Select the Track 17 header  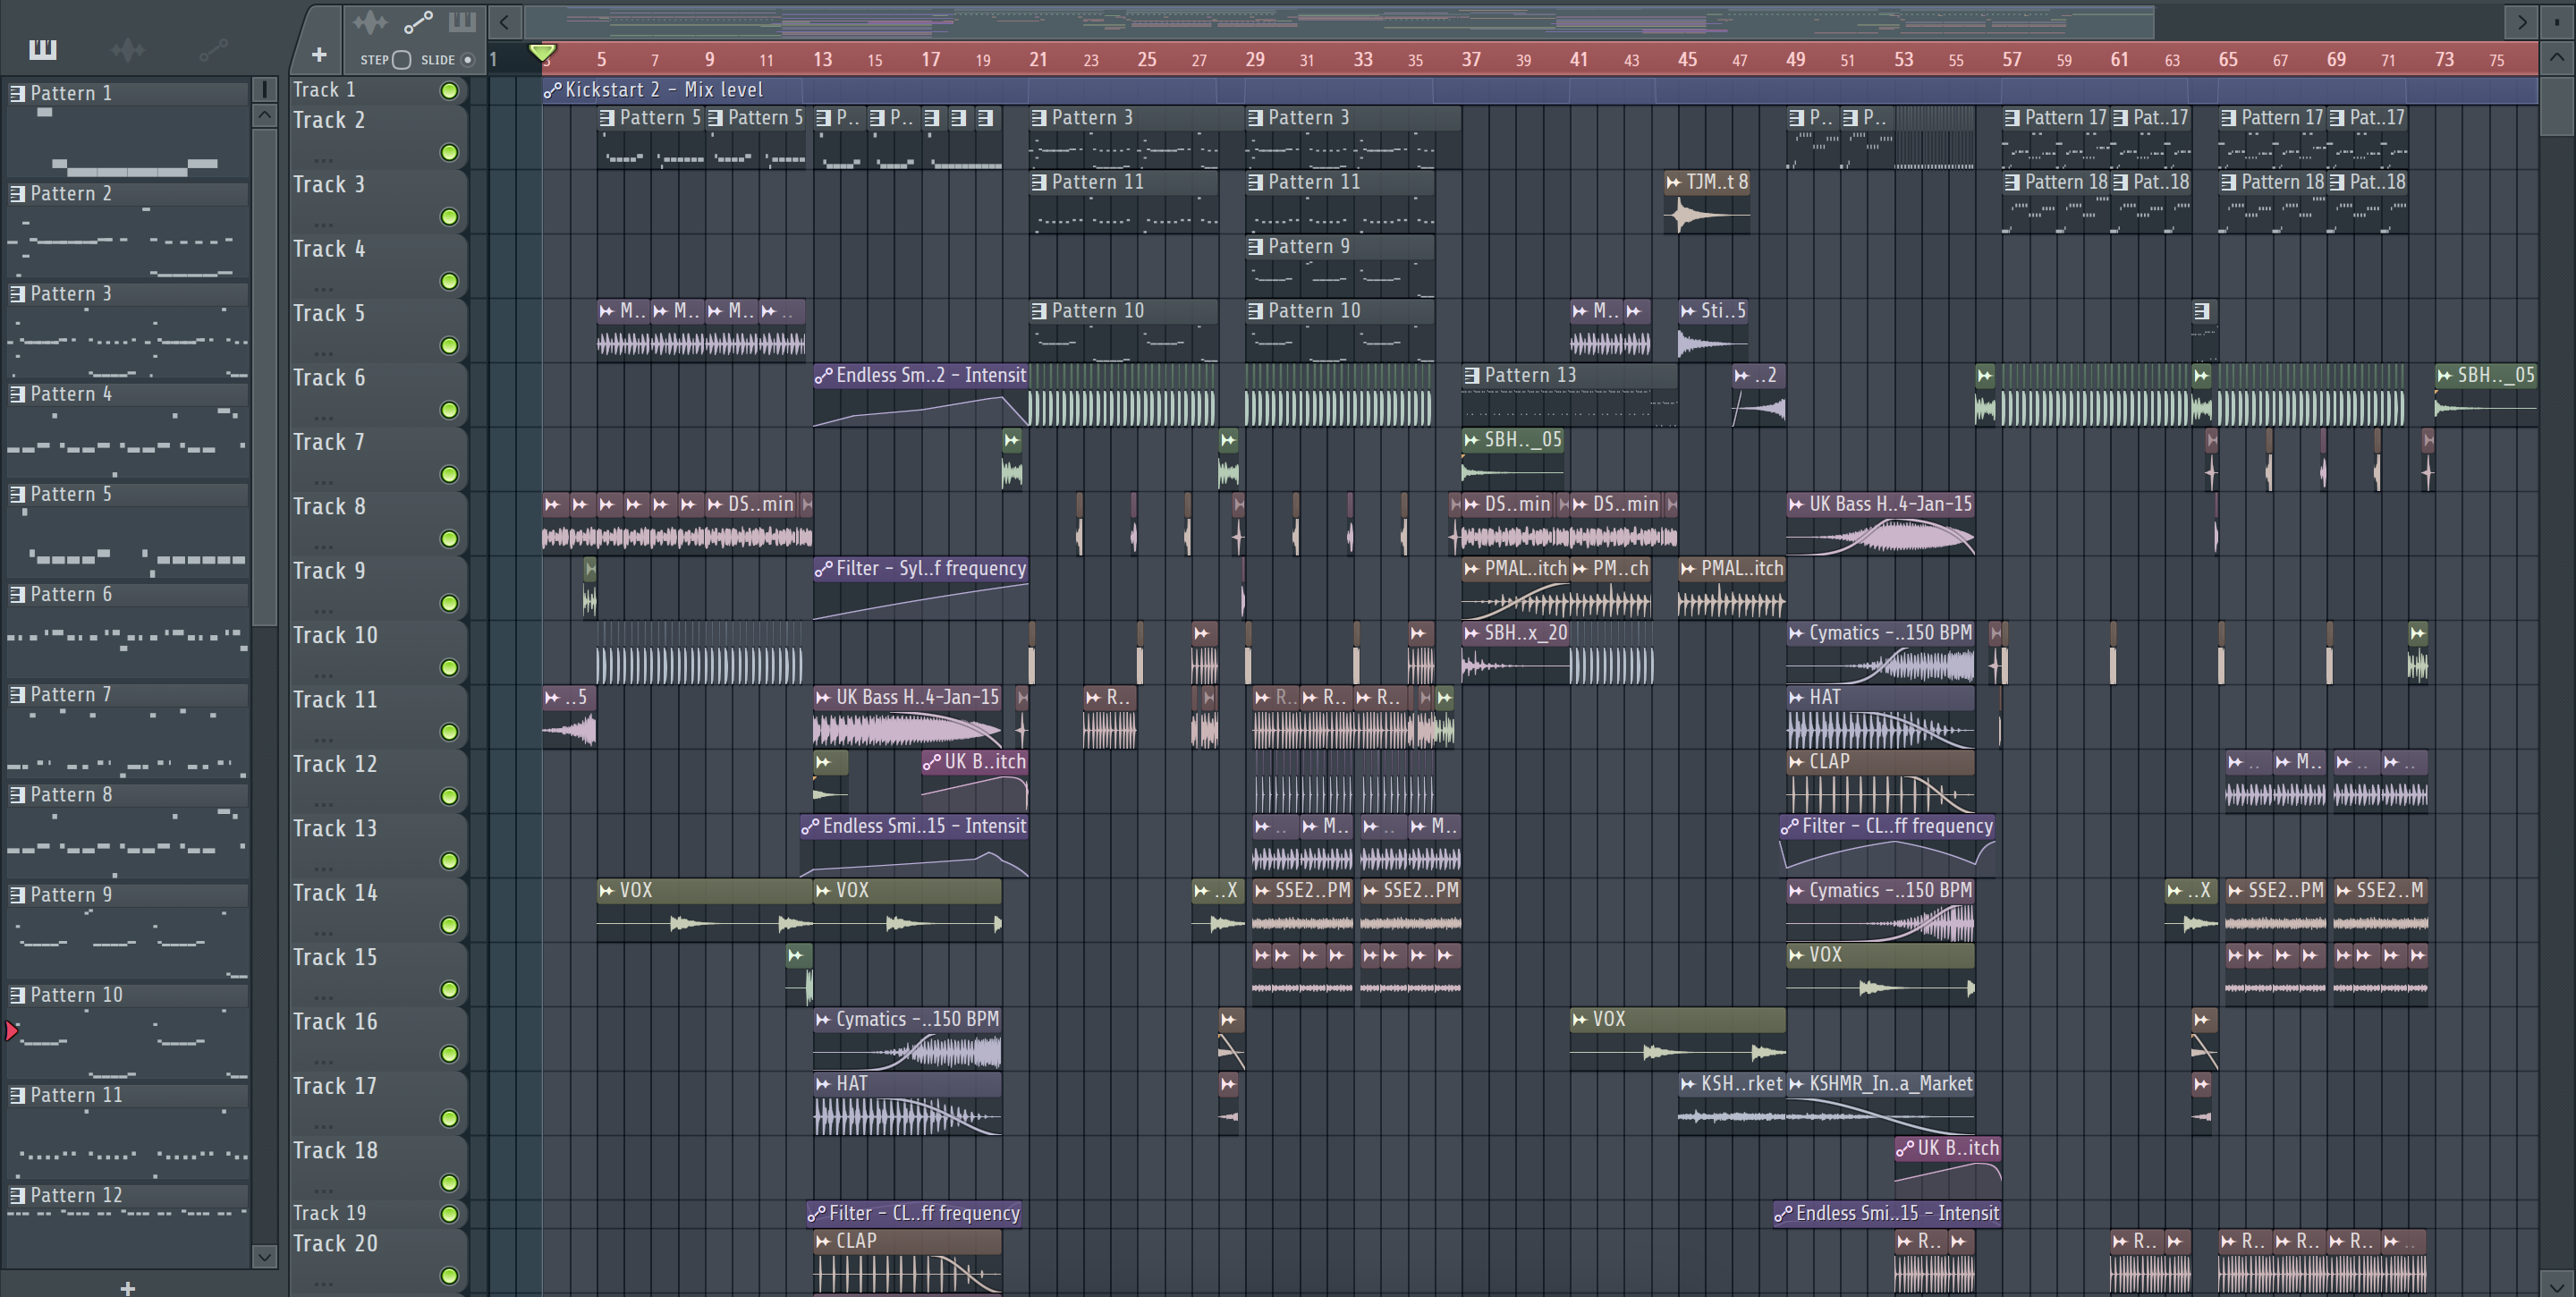(378, 1102)
